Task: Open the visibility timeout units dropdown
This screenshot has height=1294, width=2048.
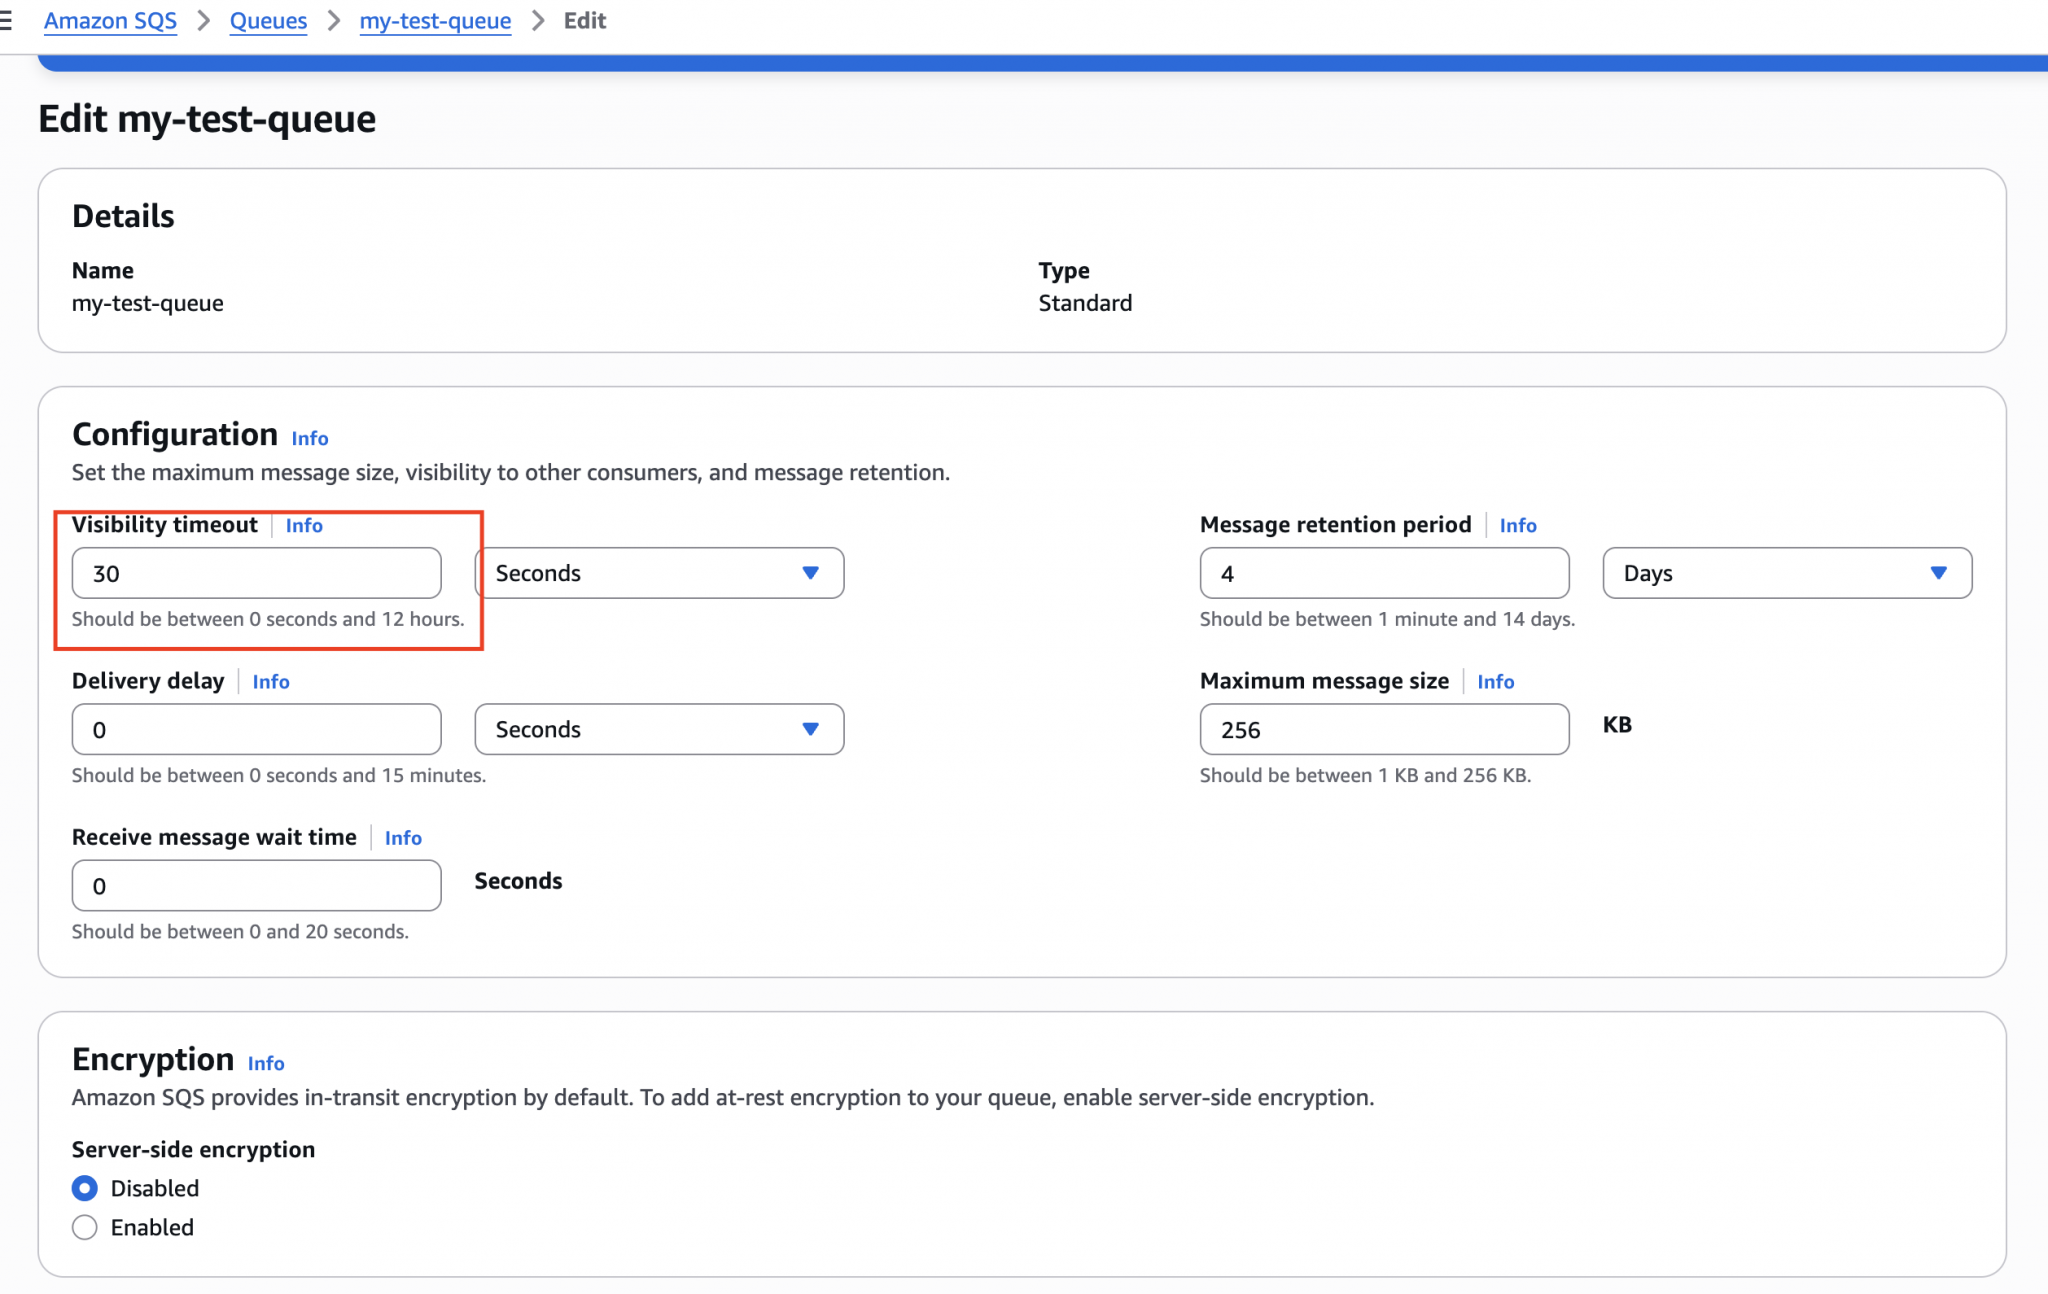Action: tap(658, 573)
